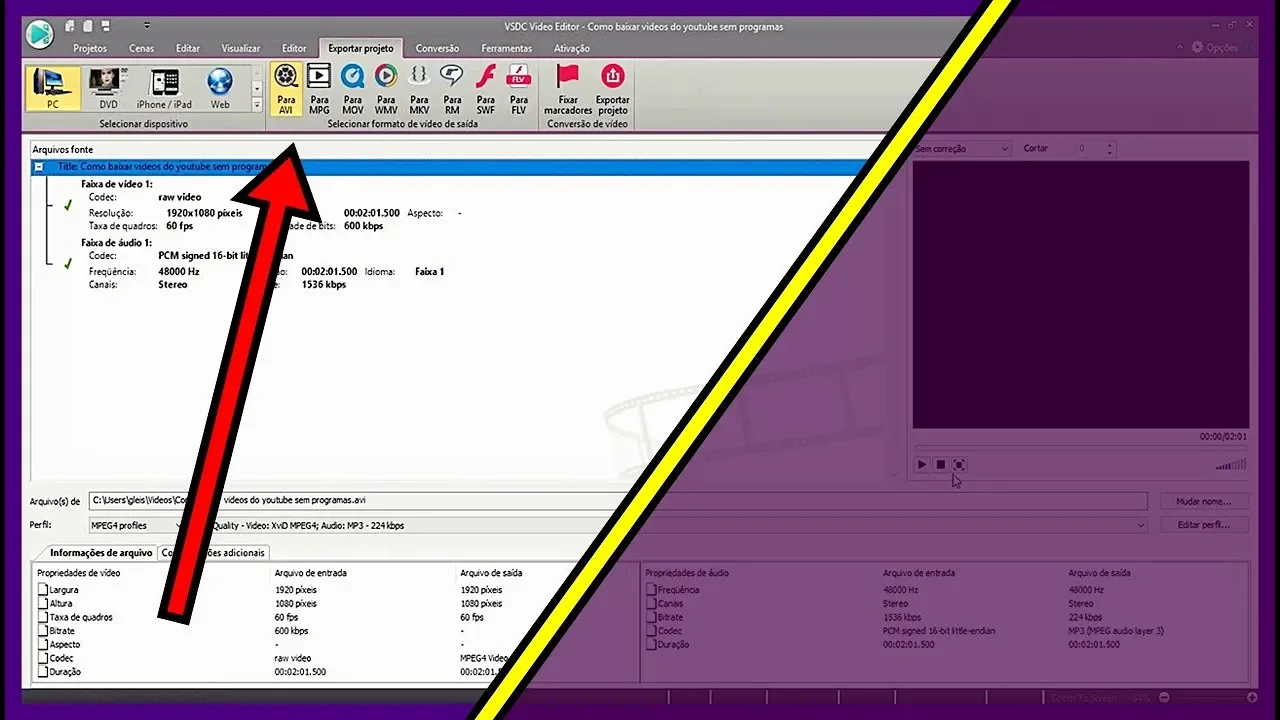
Task: Select the Para FLV output format
Action: pyautogui.click(x=519, y=89)
